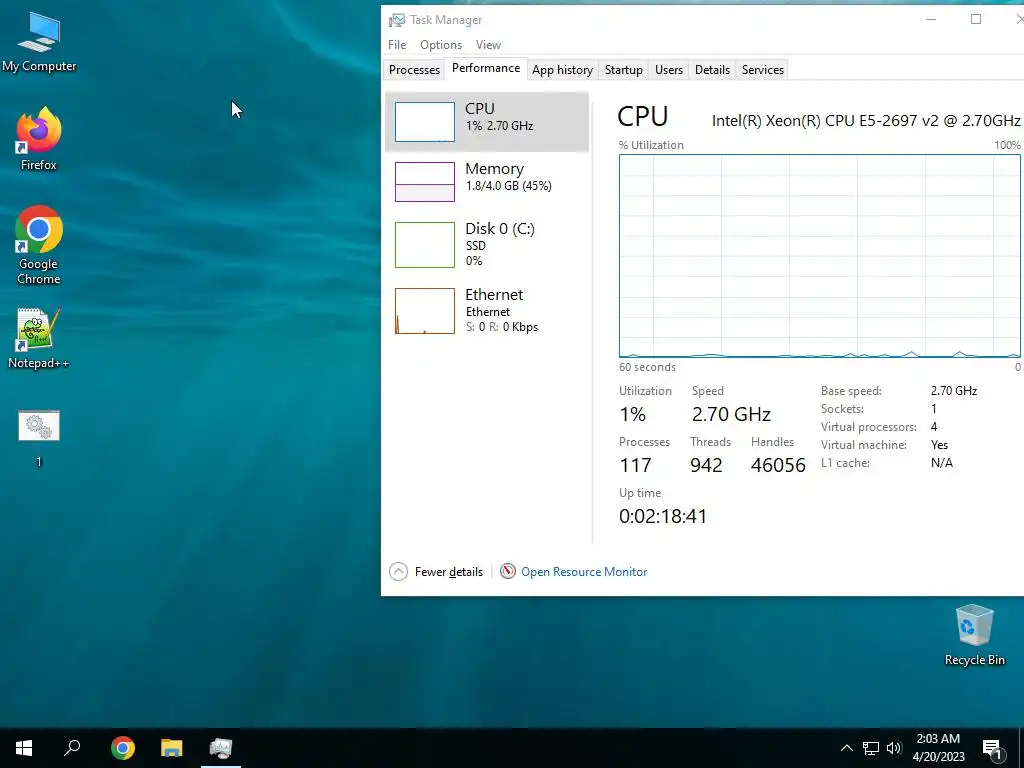Screen dimensions: 1024x768
Task: Launch Chrome from the taskbar
Action: (x=122, y=748)
